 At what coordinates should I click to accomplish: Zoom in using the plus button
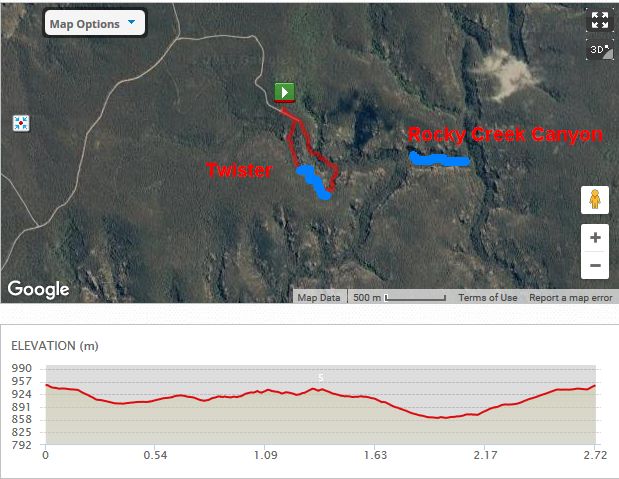(x=595, y=238)
